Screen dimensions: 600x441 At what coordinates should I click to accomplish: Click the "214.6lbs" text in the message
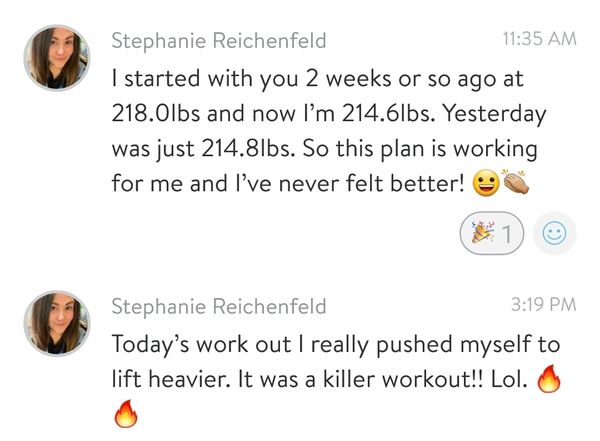388,114
